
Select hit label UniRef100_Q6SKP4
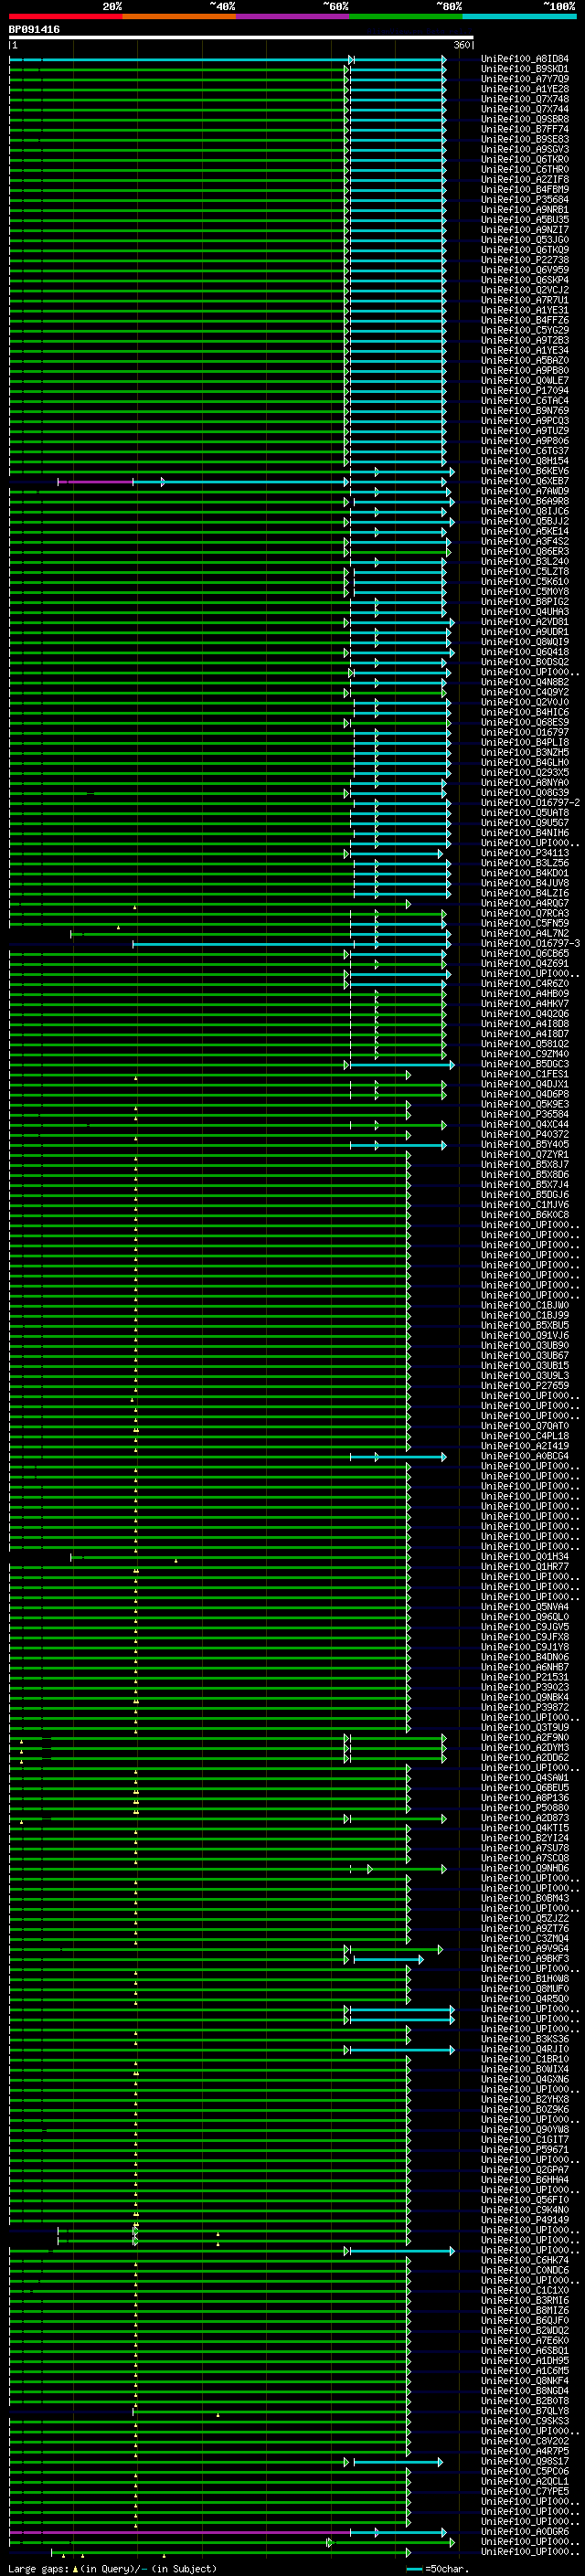[x=525, y=280]
